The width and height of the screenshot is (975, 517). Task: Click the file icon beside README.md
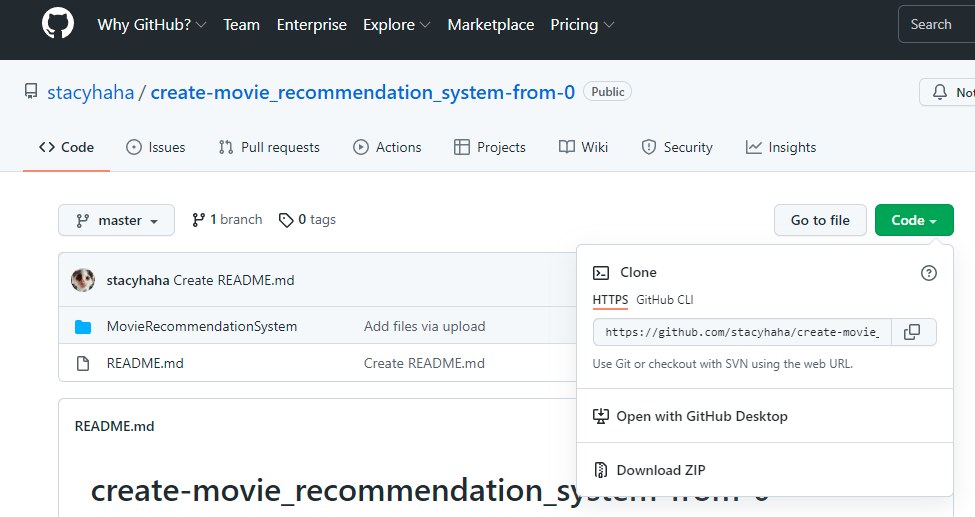point(83,363)
